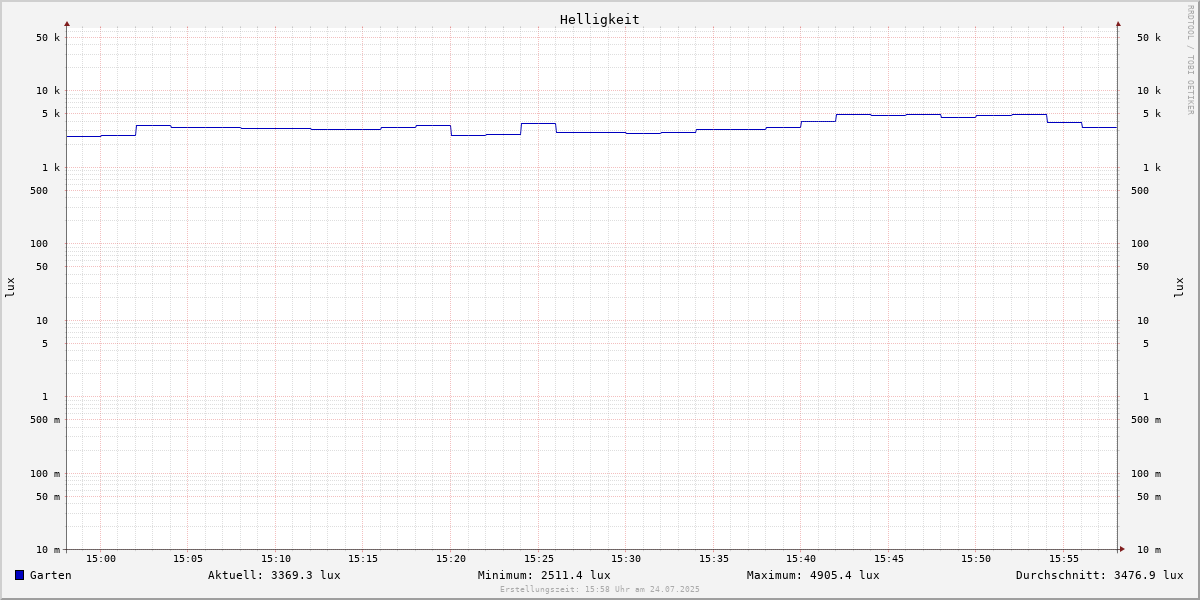Click the chart title 'Helligkeit'

point(600,19)
